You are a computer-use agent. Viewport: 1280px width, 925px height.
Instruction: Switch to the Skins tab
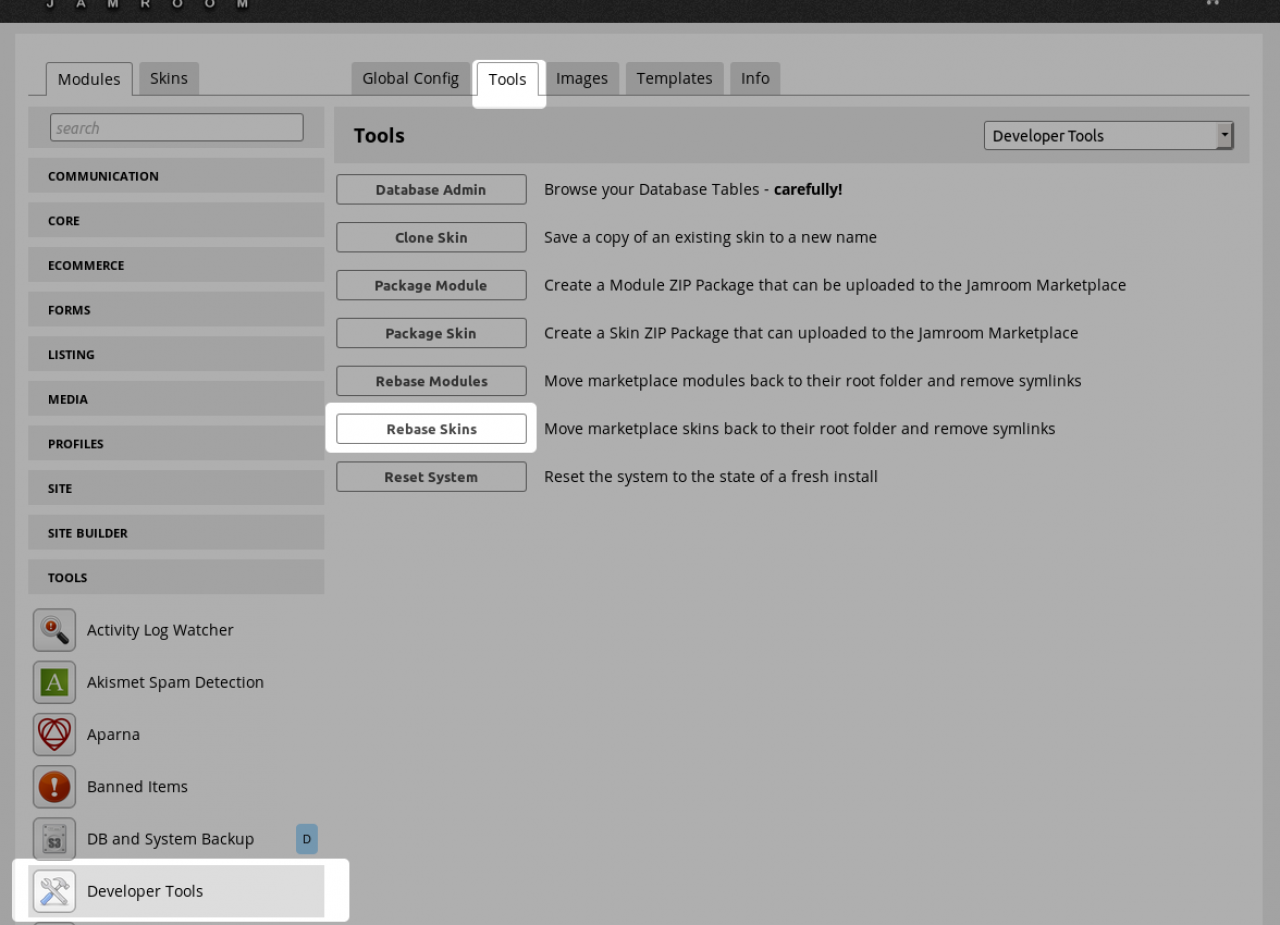point(169,78)
